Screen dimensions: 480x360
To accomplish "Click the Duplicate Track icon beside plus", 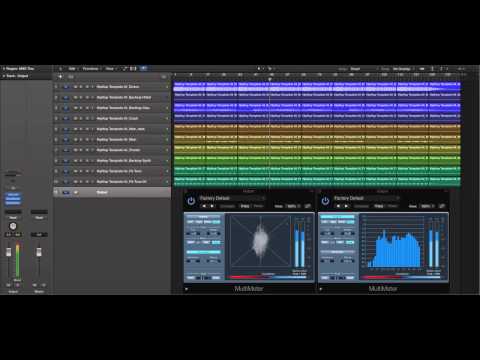I will 71,77.
